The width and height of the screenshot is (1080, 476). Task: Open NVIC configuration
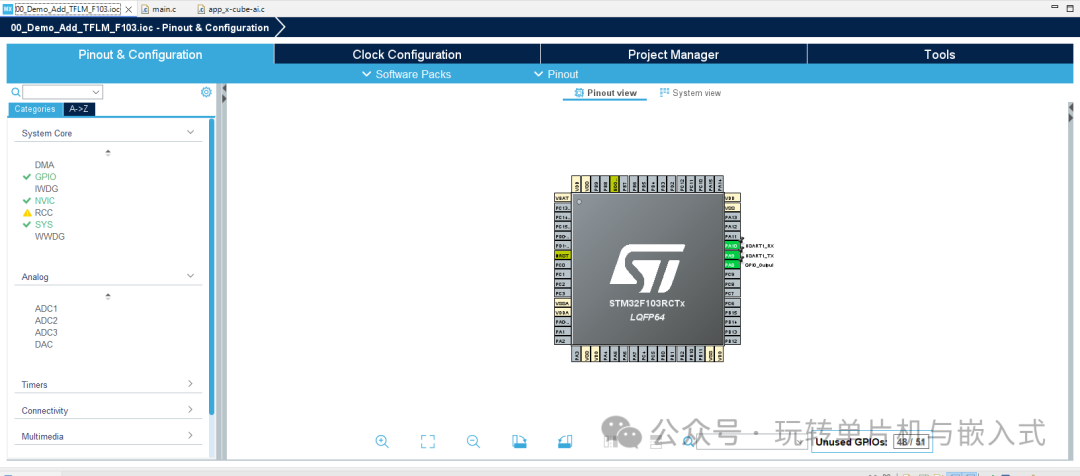[x=45, y=200]
